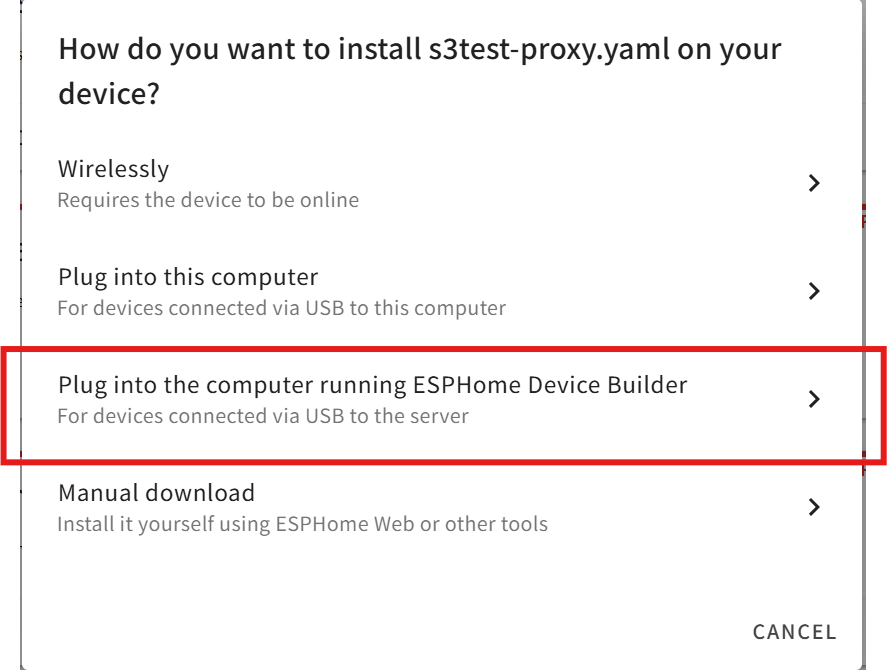
Task: Choose "Plug into this computer" option
Action: (400, 291)
